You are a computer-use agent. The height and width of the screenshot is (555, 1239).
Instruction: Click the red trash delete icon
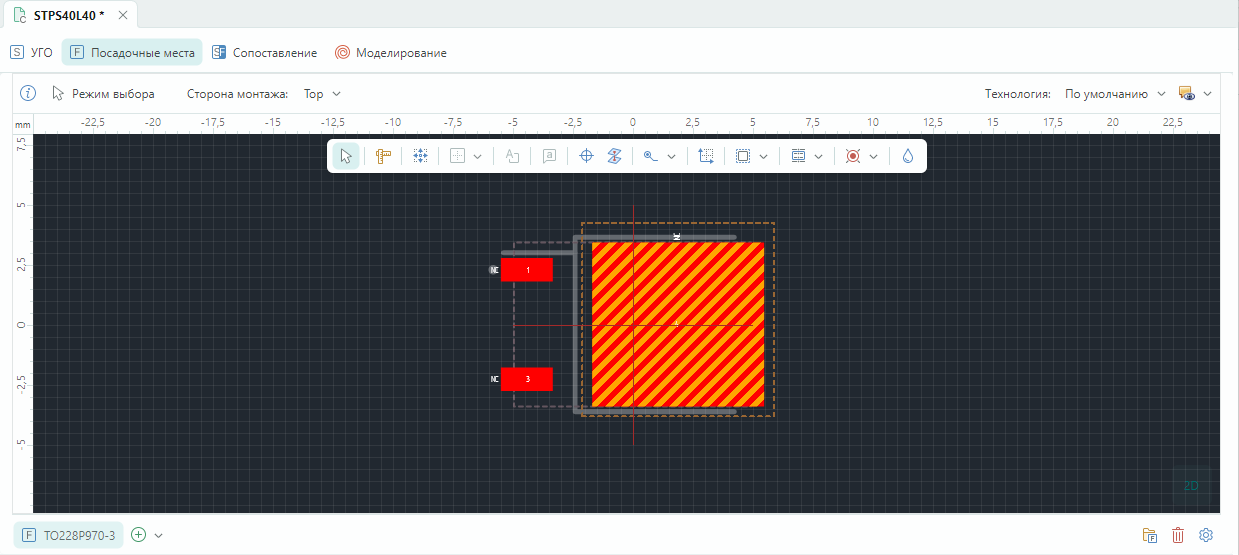(x=1178, y=535)
